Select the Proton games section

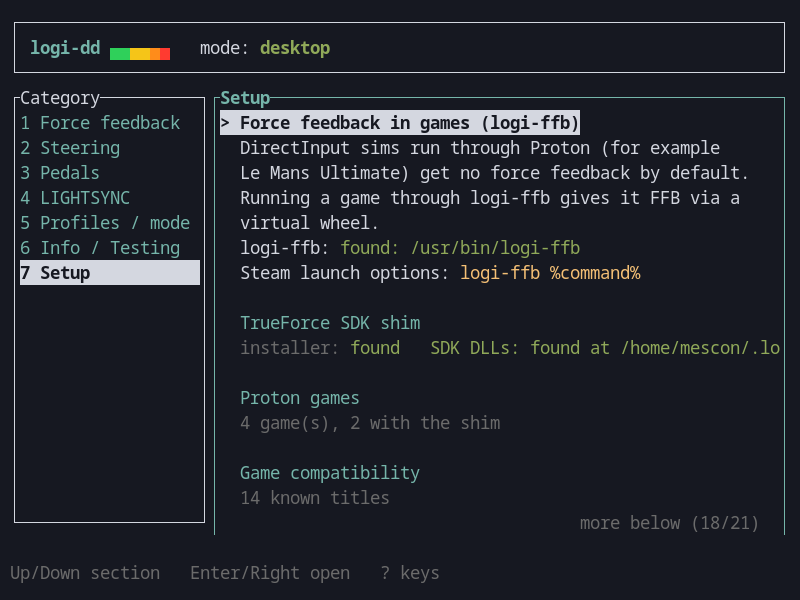pos(299,398)
